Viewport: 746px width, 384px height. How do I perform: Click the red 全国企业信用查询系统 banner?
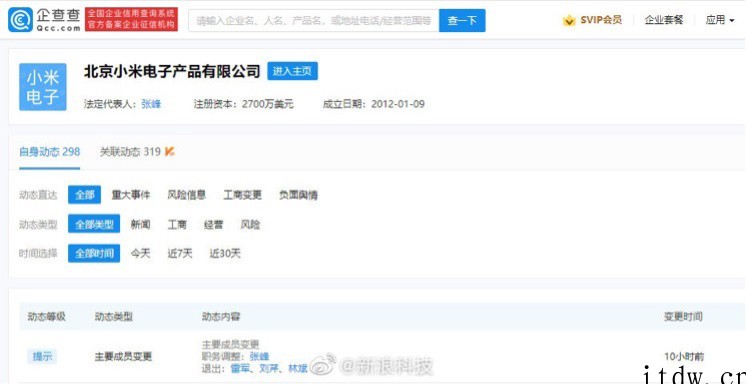click(131, 20)
